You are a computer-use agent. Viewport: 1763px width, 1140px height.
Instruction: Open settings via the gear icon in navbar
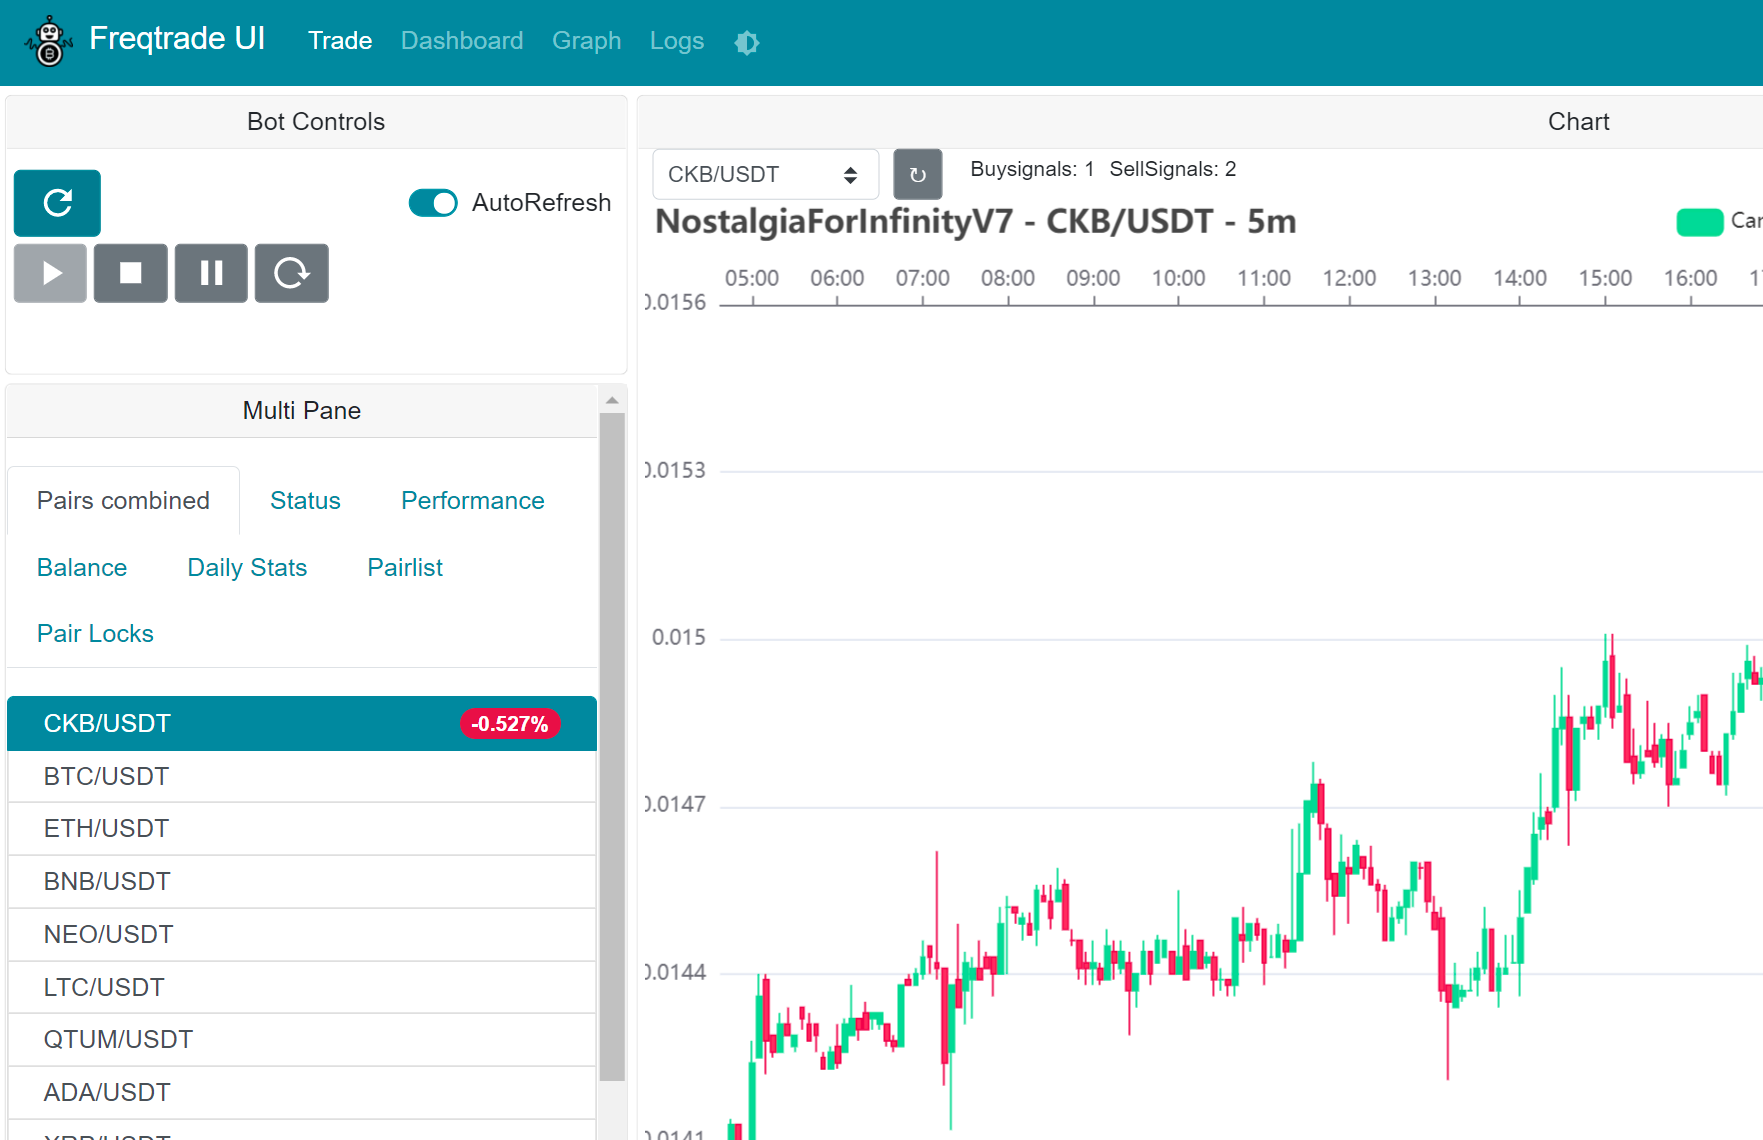[x=746, y=41]
